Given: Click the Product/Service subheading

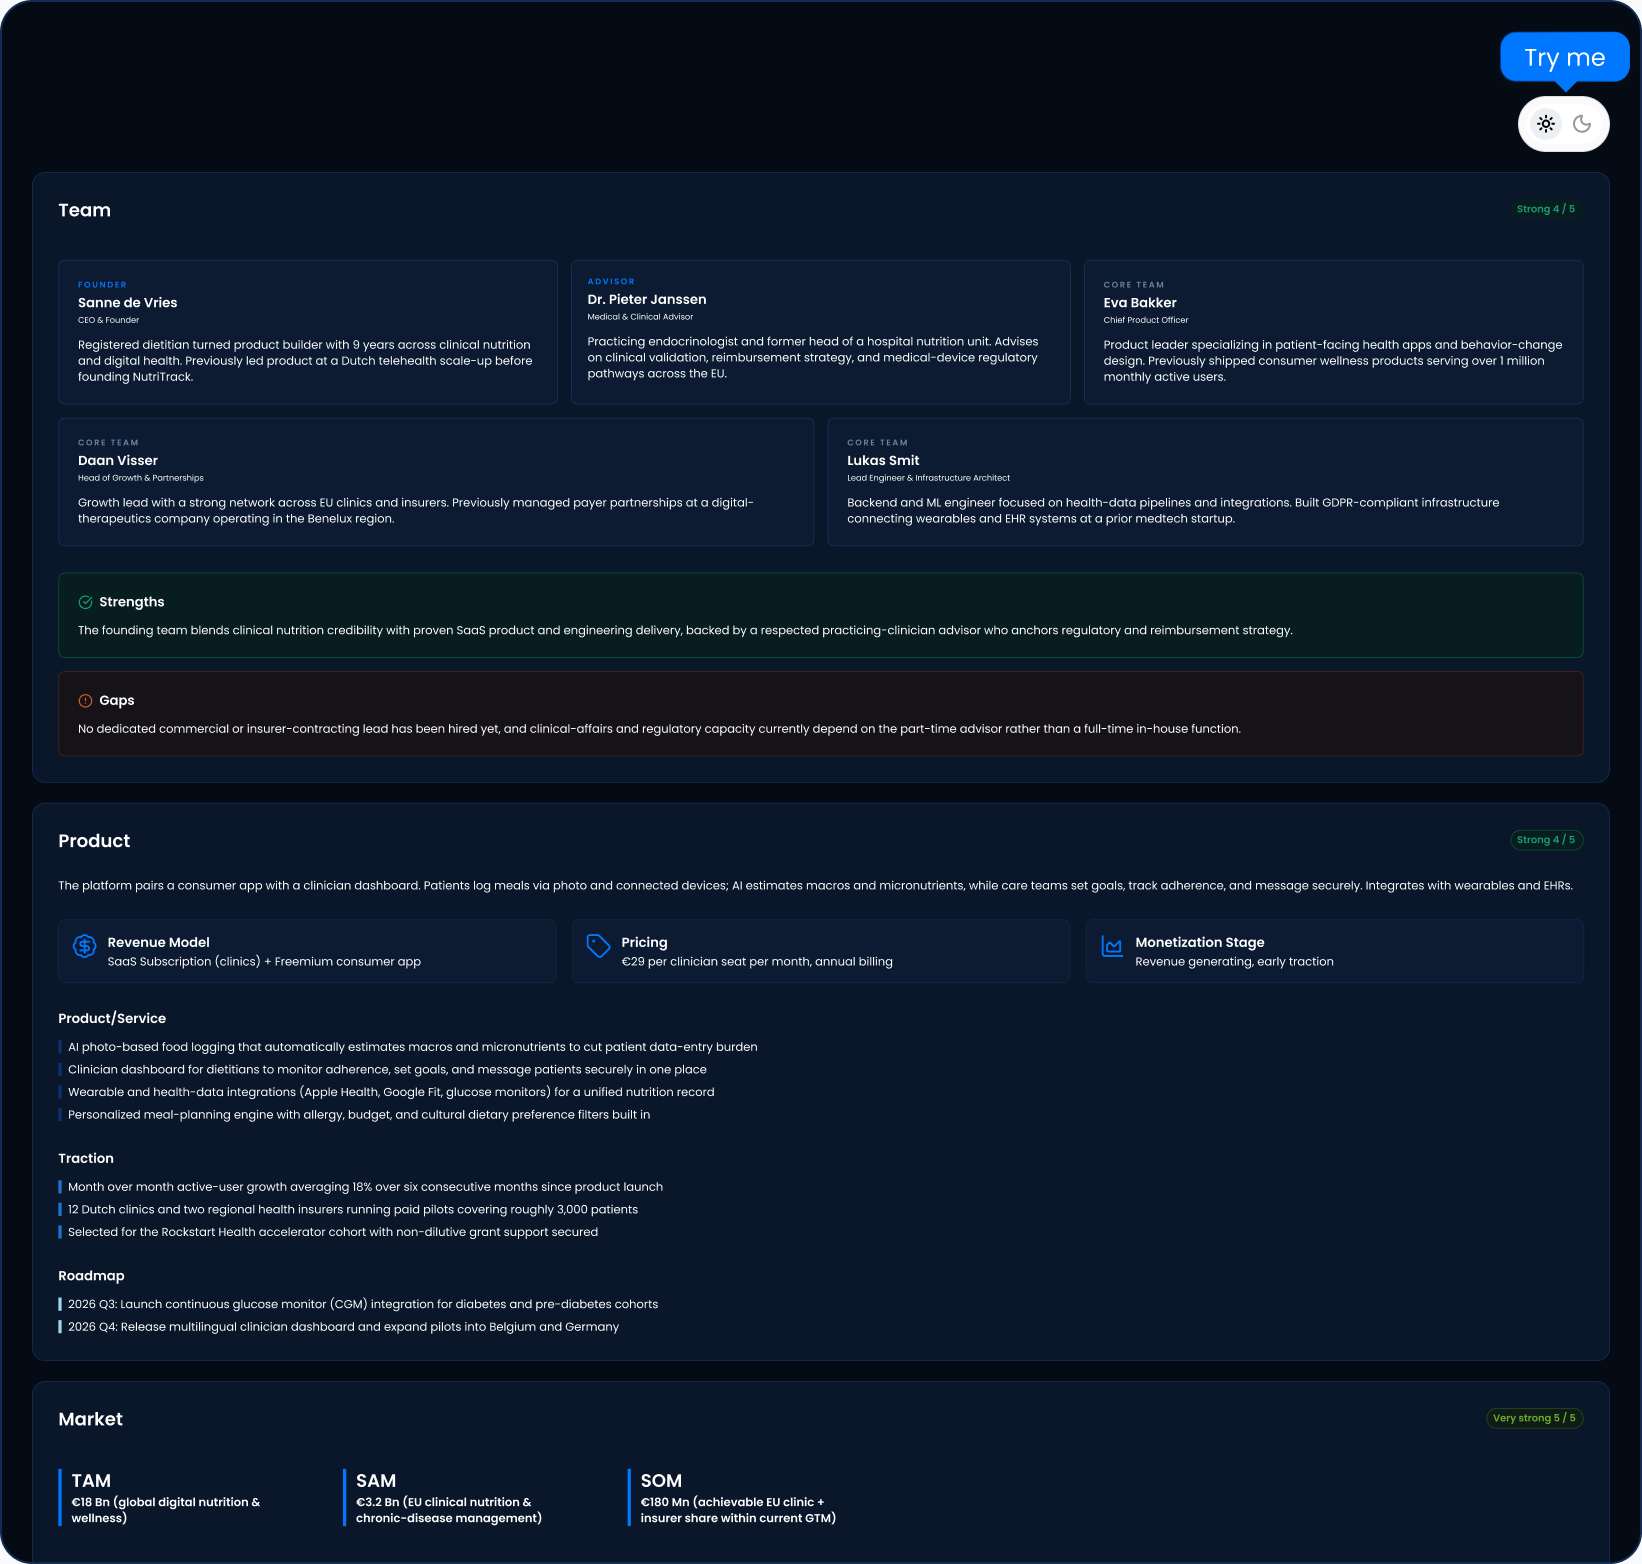Looking at the screenshot, I should (x=112, y=1019).
